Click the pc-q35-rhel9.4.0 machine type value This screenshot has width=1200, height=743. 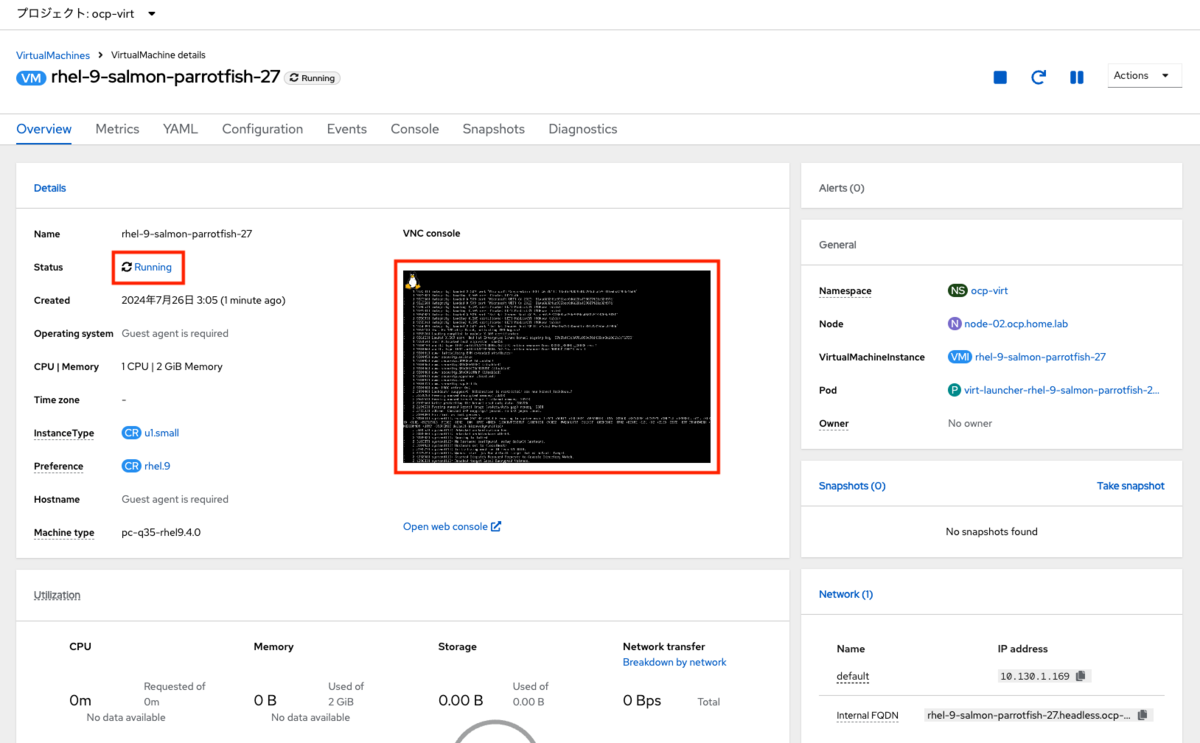(x=161, y=532)
